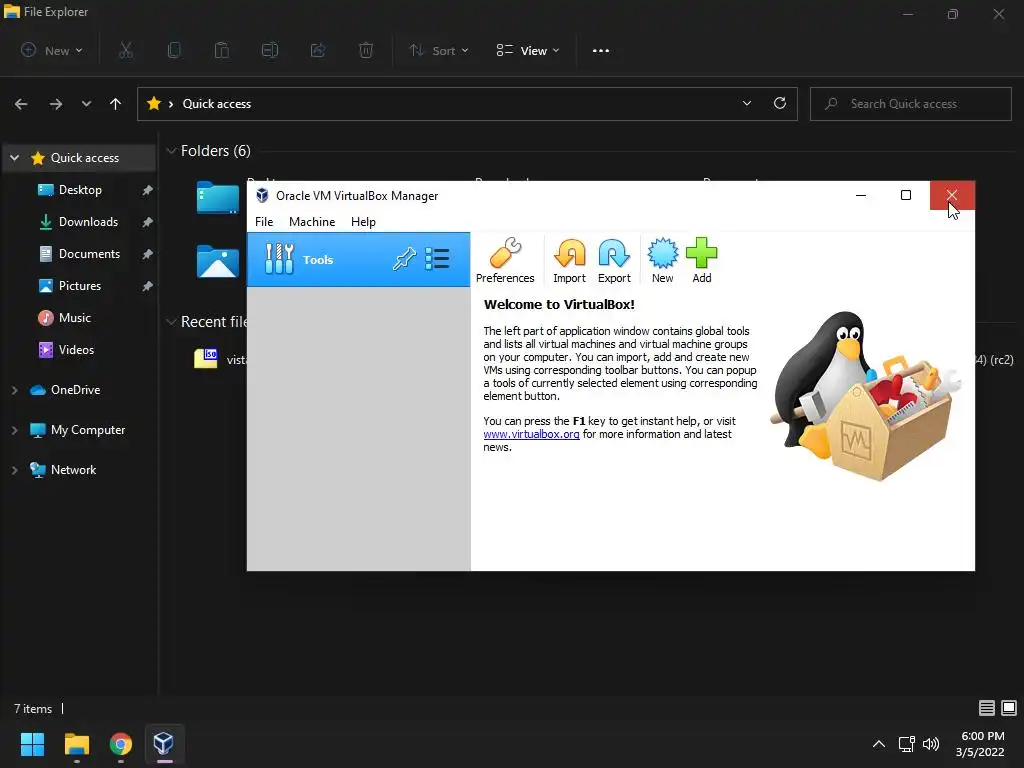Expand the OneDrive tree node
This screenshot has height=768, width=1024.
(14, 390)
